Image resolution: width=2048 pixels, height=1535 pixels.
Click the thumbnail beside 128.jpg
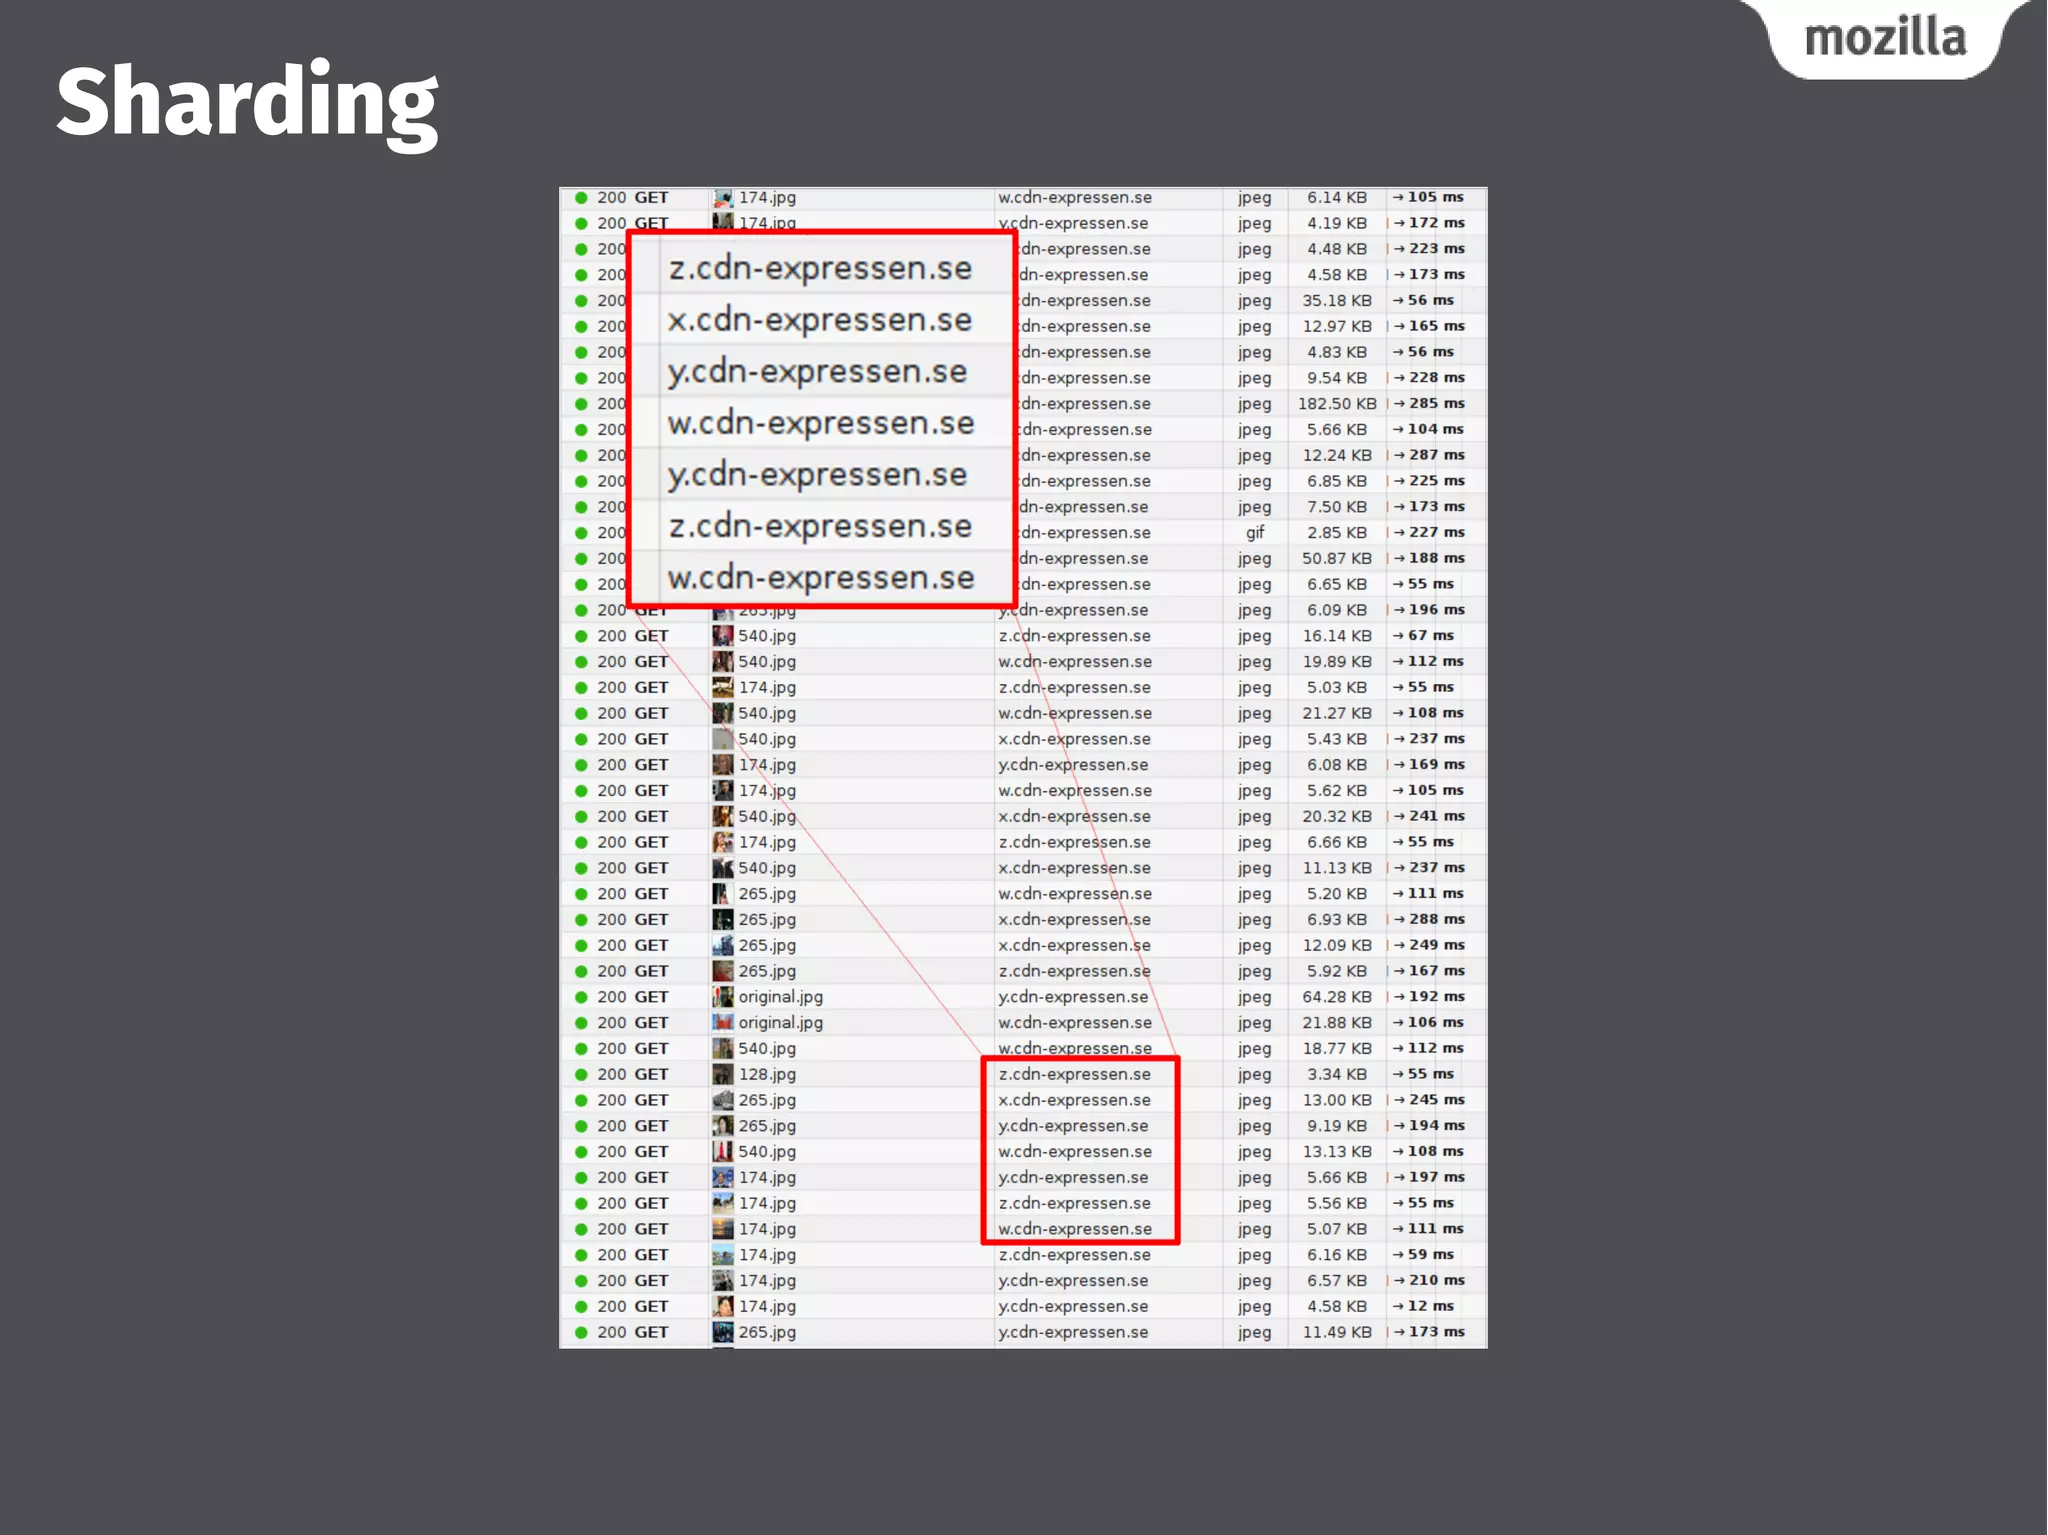(x=722, y=1075)
